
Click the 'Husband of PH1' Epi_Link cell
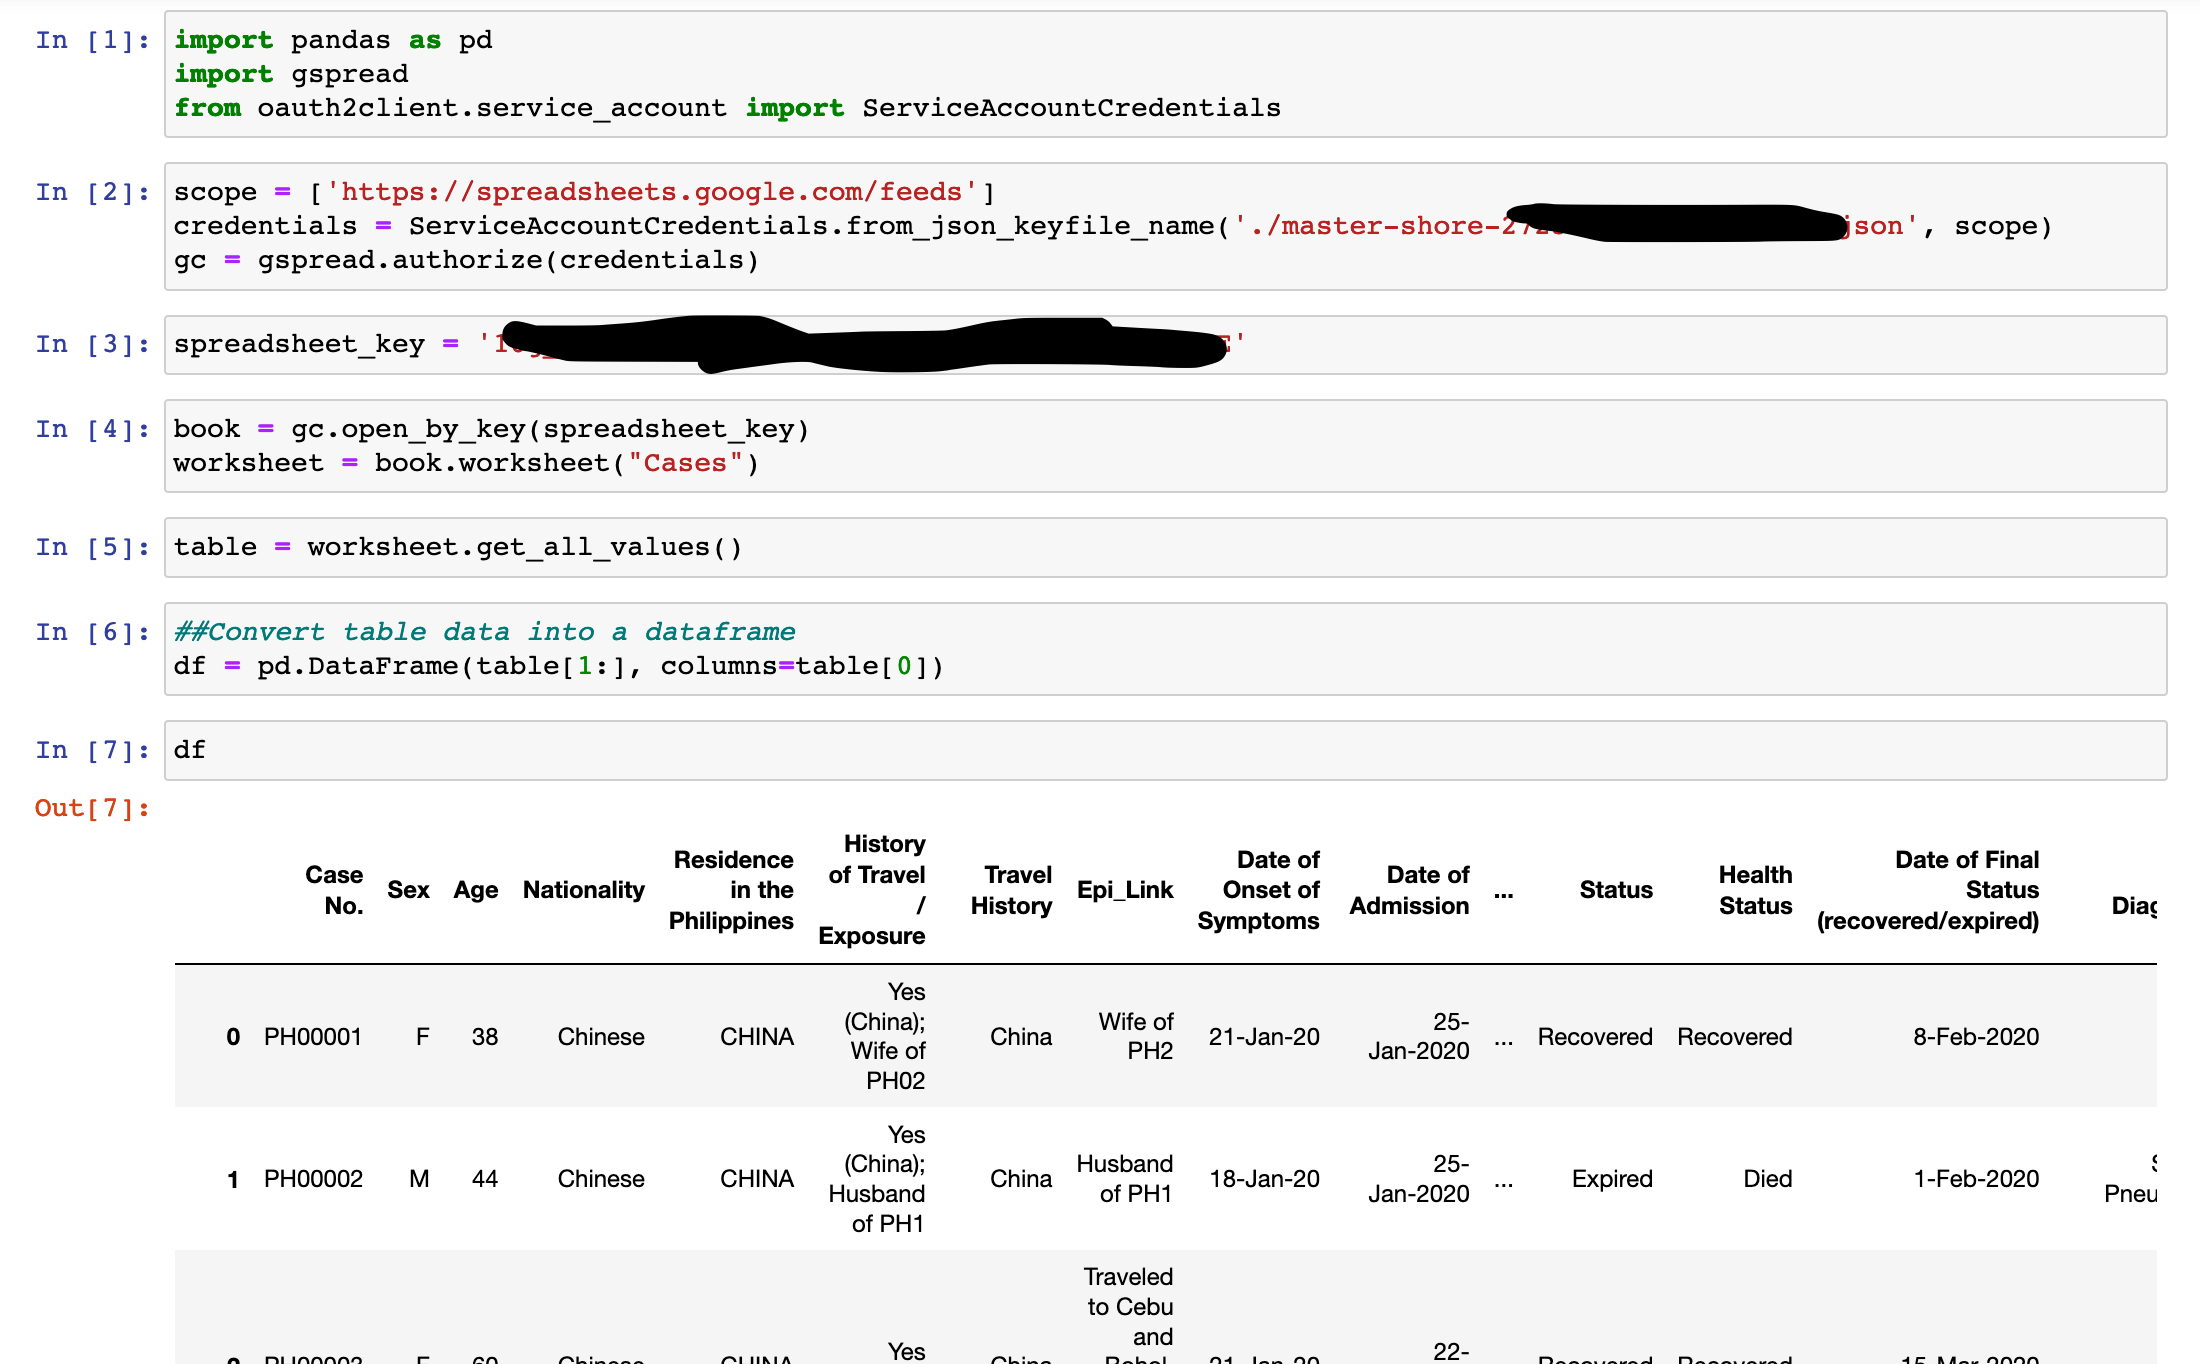coord(1125,1179)
